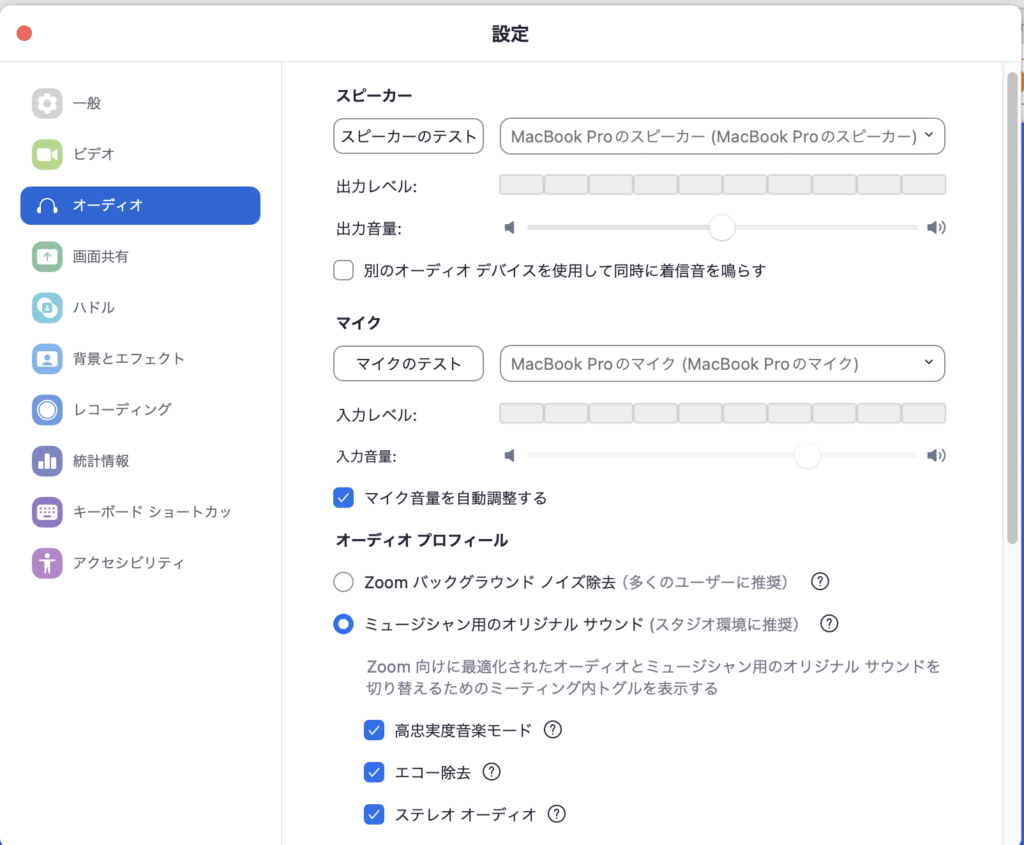Click the アクセシビリティ person icon

47,563
